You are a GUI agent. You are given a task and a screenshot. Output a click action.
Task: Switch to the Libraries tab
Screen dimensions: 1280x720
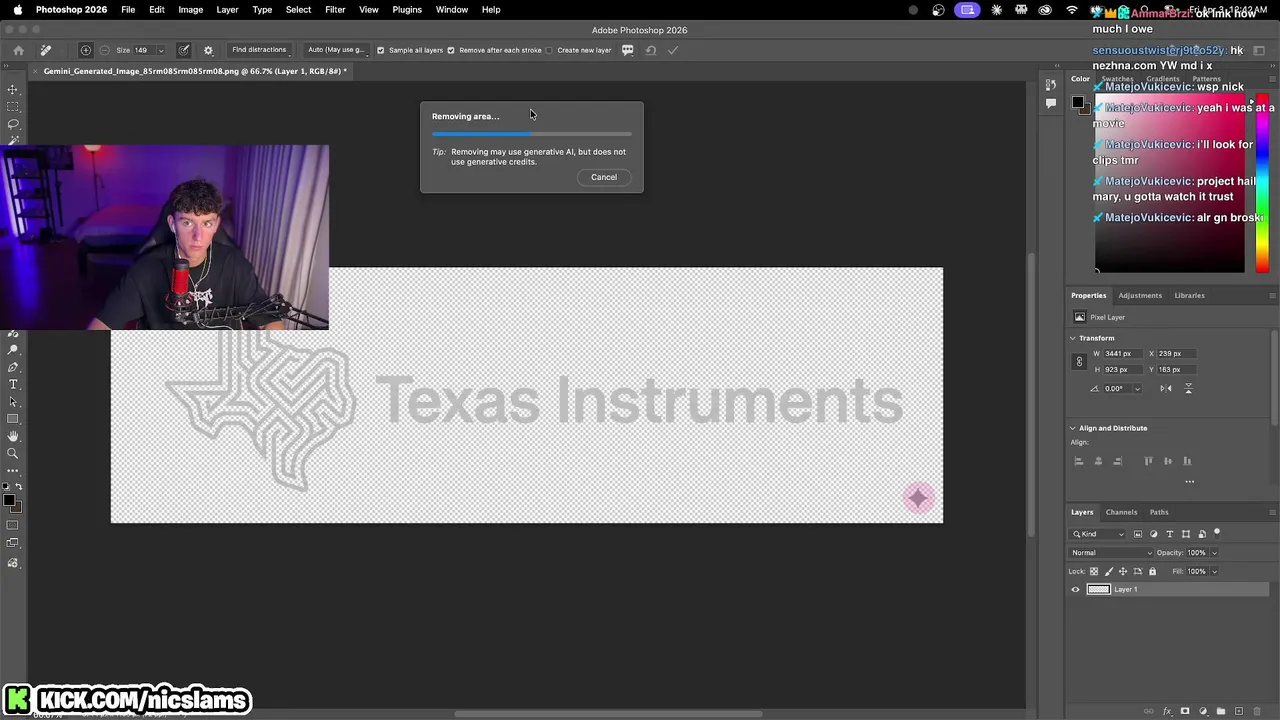click(x=1189, y=295)
